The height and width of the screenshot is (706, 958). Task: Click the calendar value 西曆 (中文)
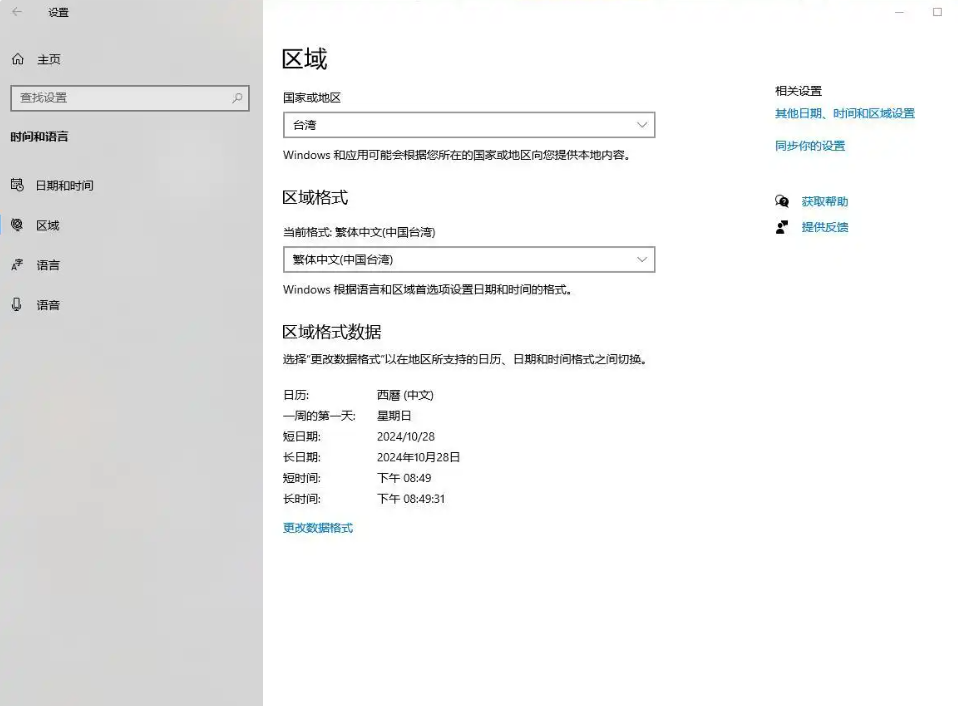tap(405, 395)
